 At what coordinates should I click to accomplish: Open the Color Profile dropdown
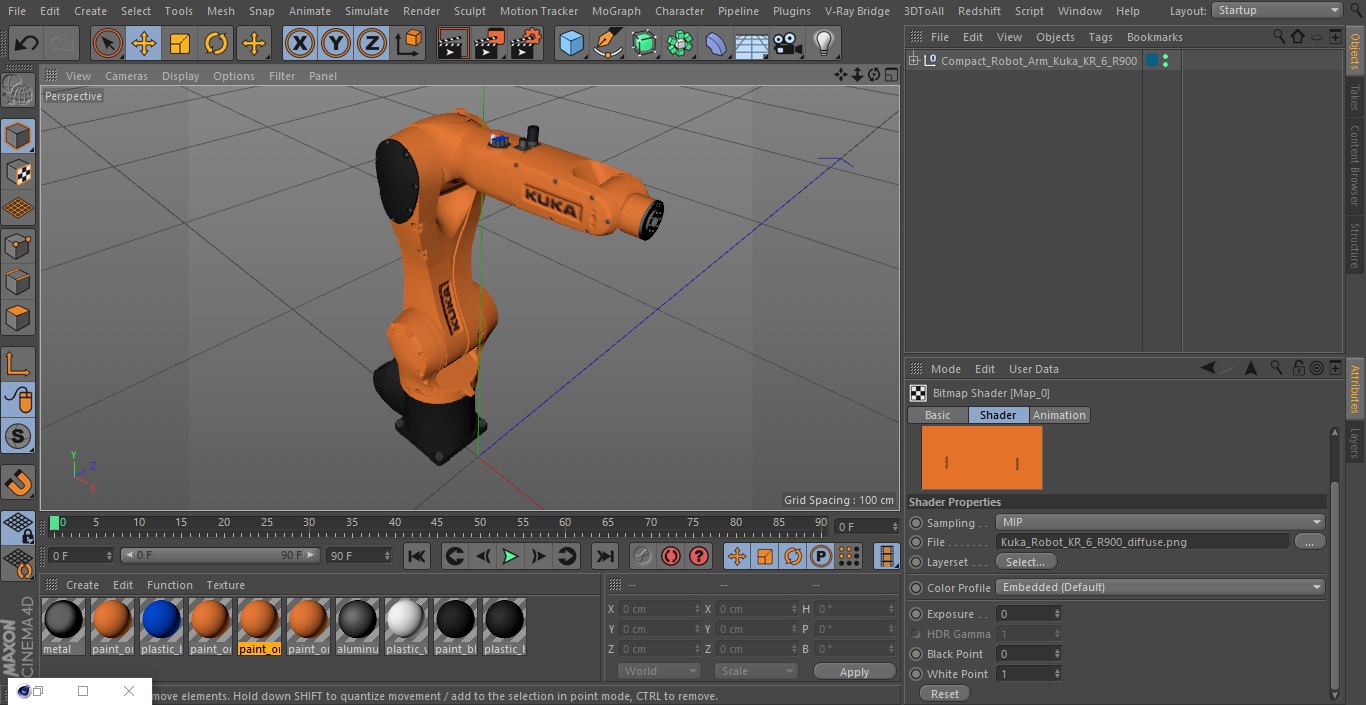click(x=1161, y=587)
